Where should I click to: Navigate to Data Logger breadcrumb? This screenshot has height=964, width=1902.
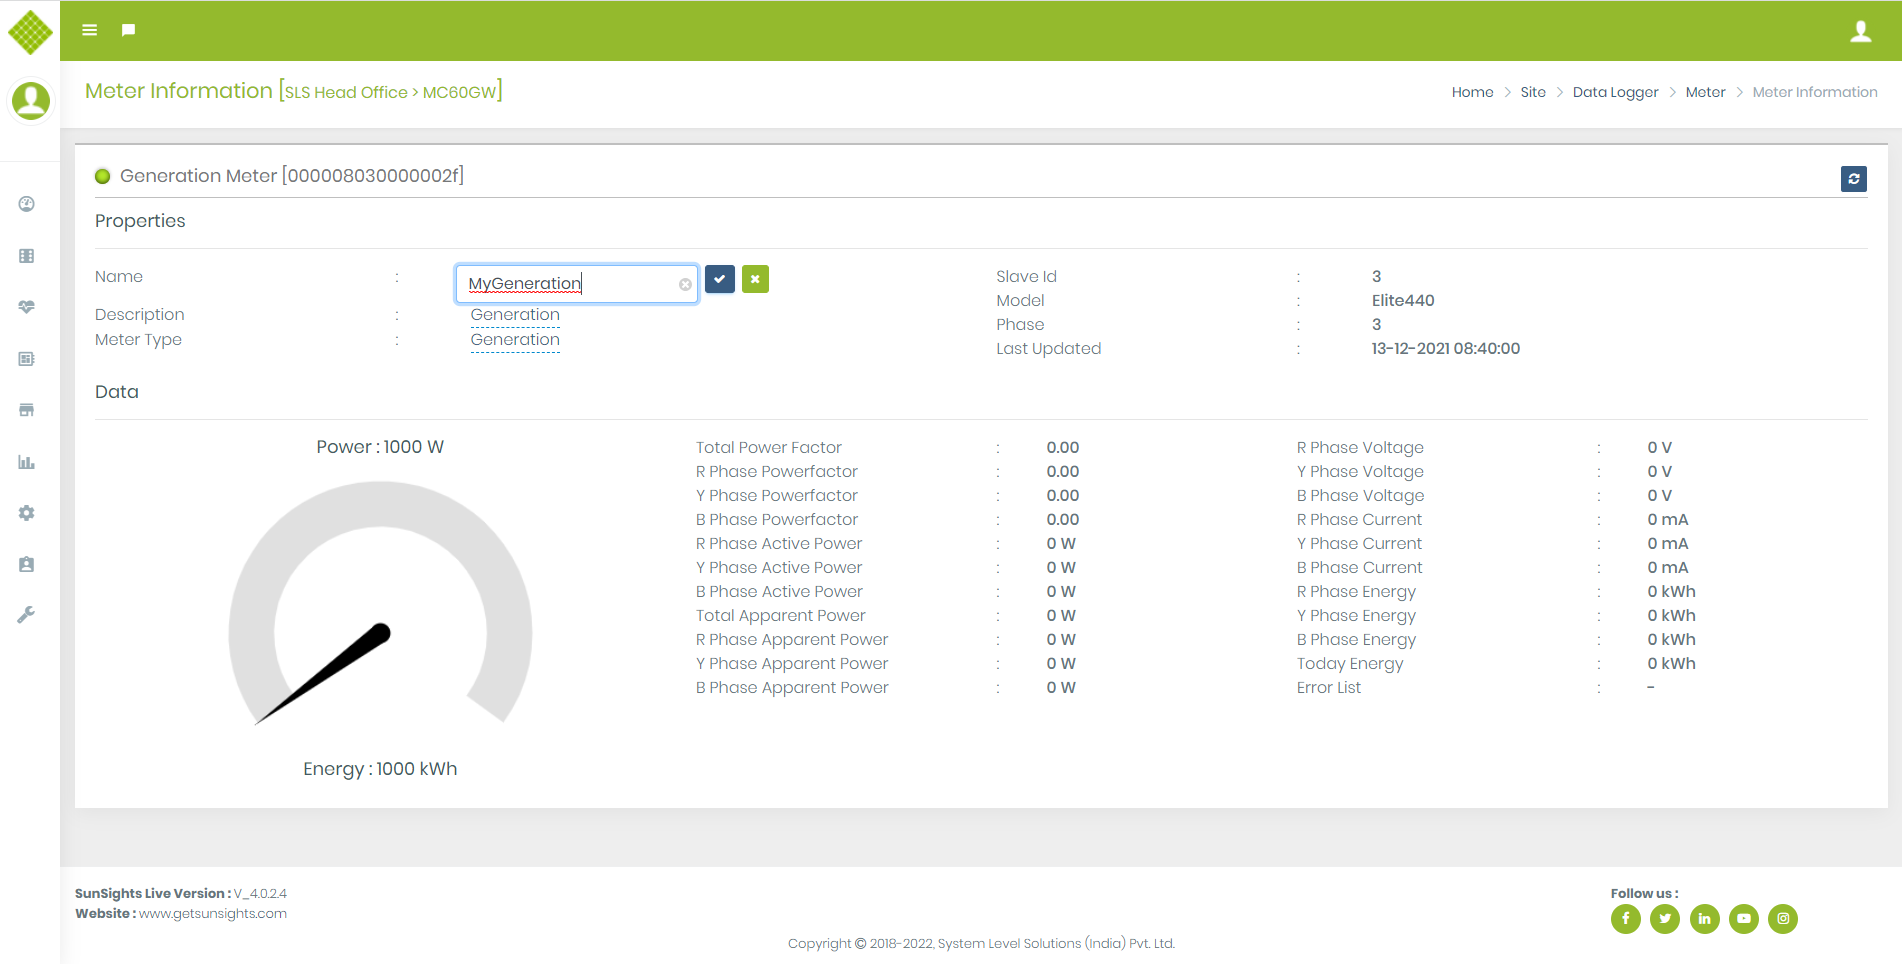1615,92
